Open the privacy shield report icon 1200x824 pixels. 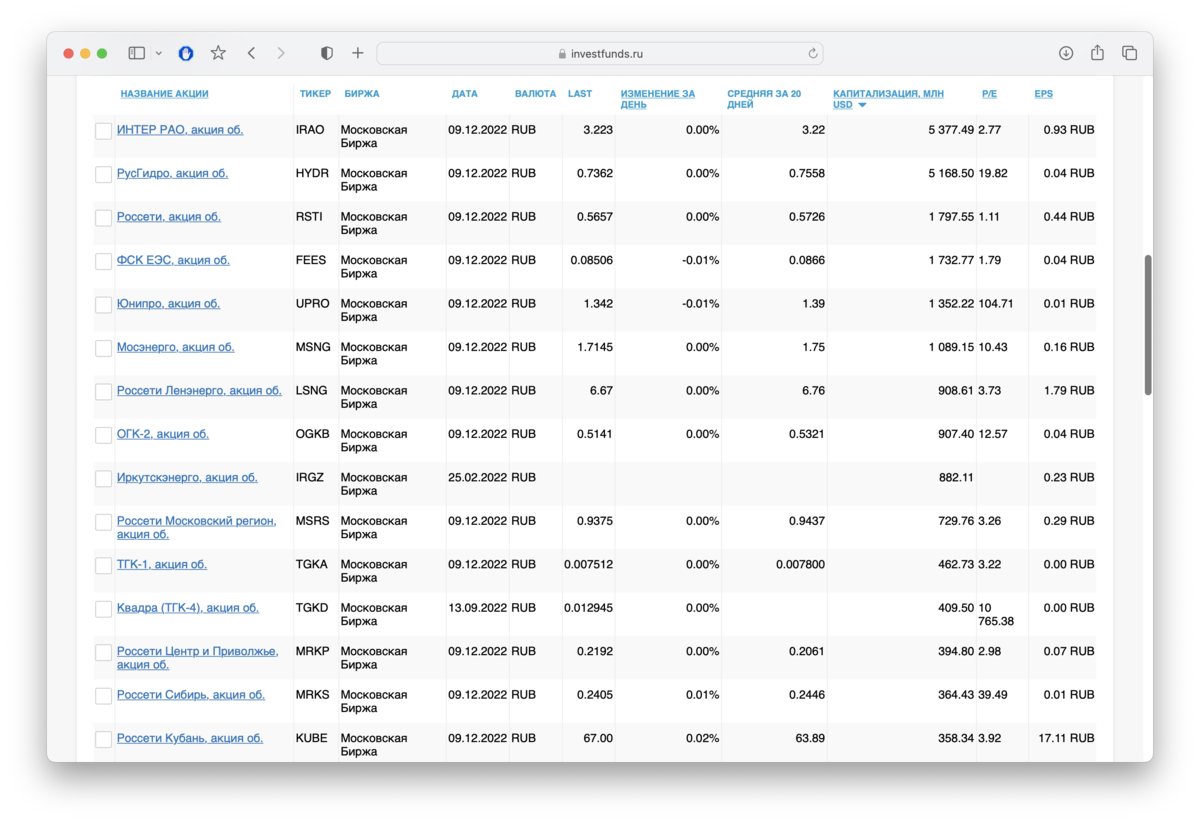pos(327,53)
